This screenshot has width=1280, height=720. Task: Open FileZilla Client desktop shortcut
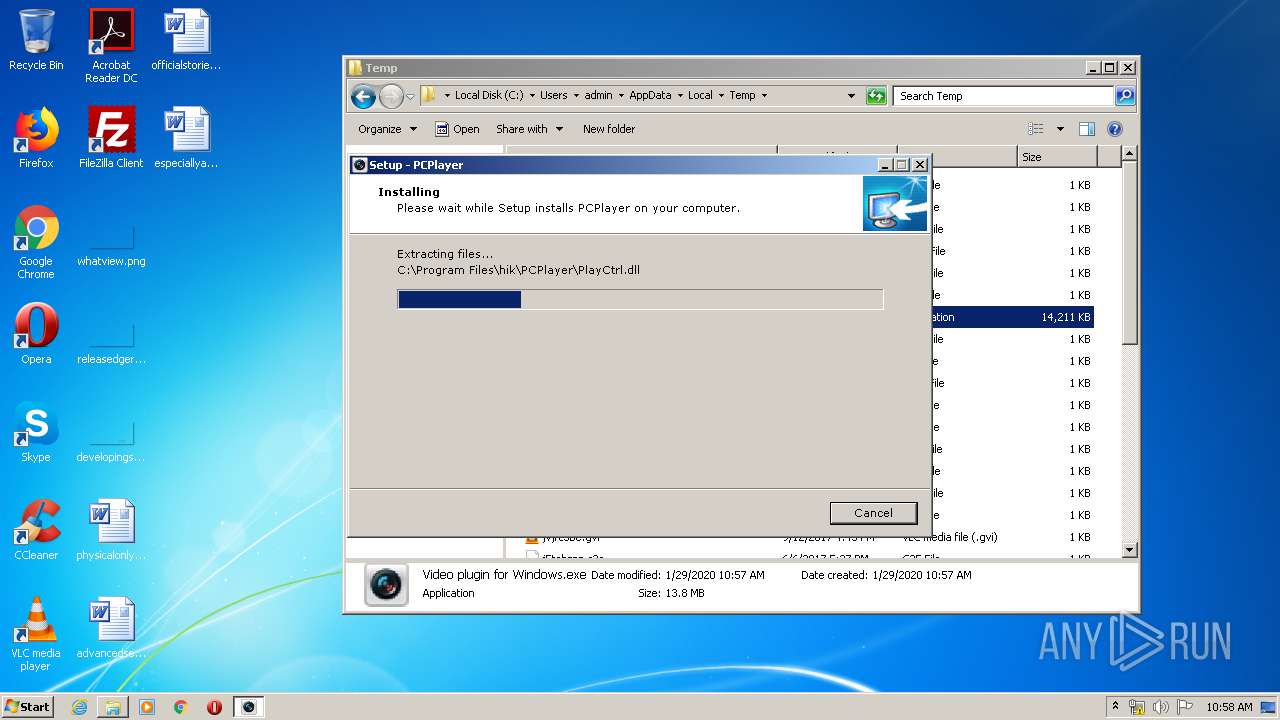click(111, 138)
